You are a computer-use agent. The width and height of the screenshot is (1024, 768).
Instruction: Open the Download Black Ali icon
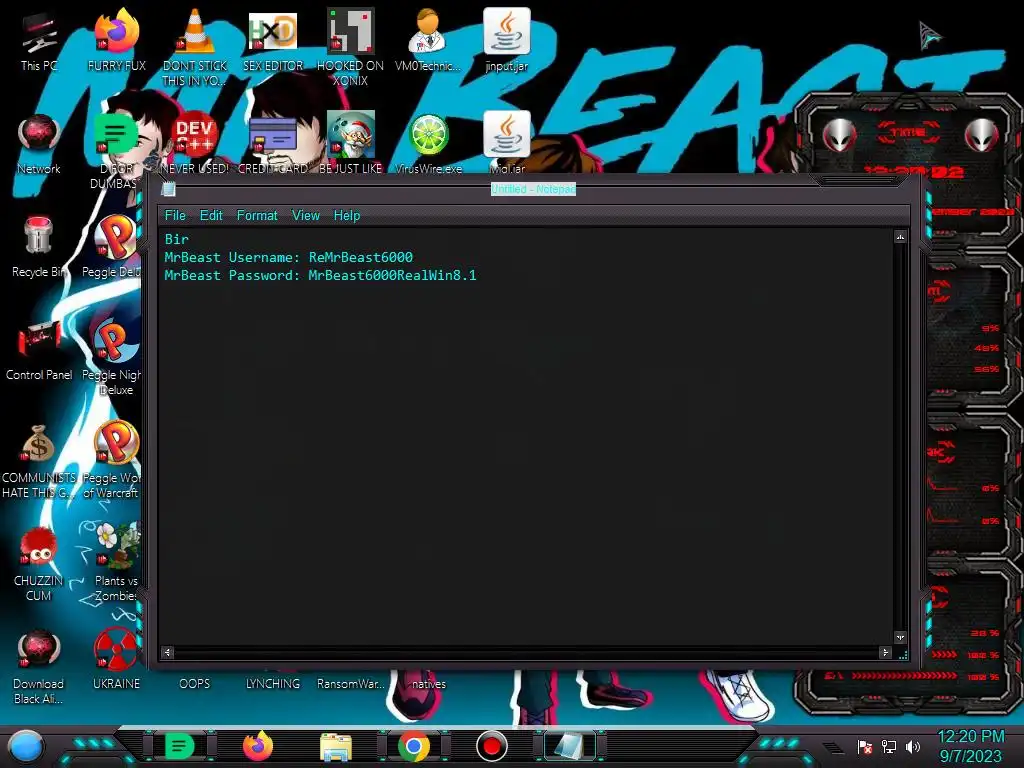click(39, 667)
